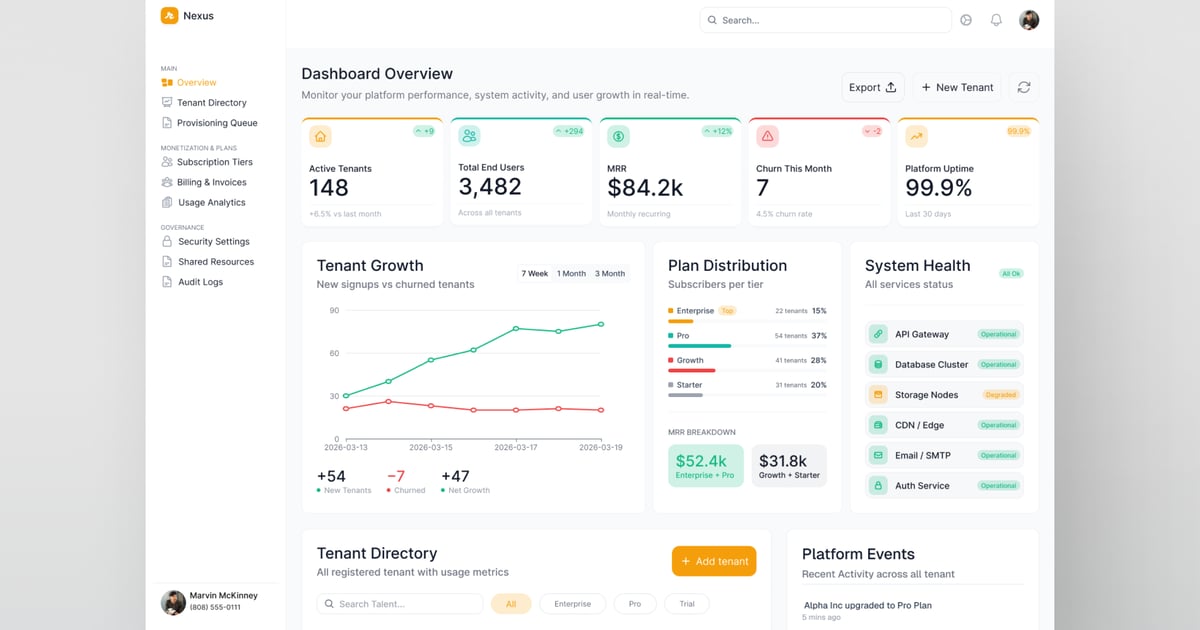
Task: Switch chart to 1 Month view
Action: 570,273
